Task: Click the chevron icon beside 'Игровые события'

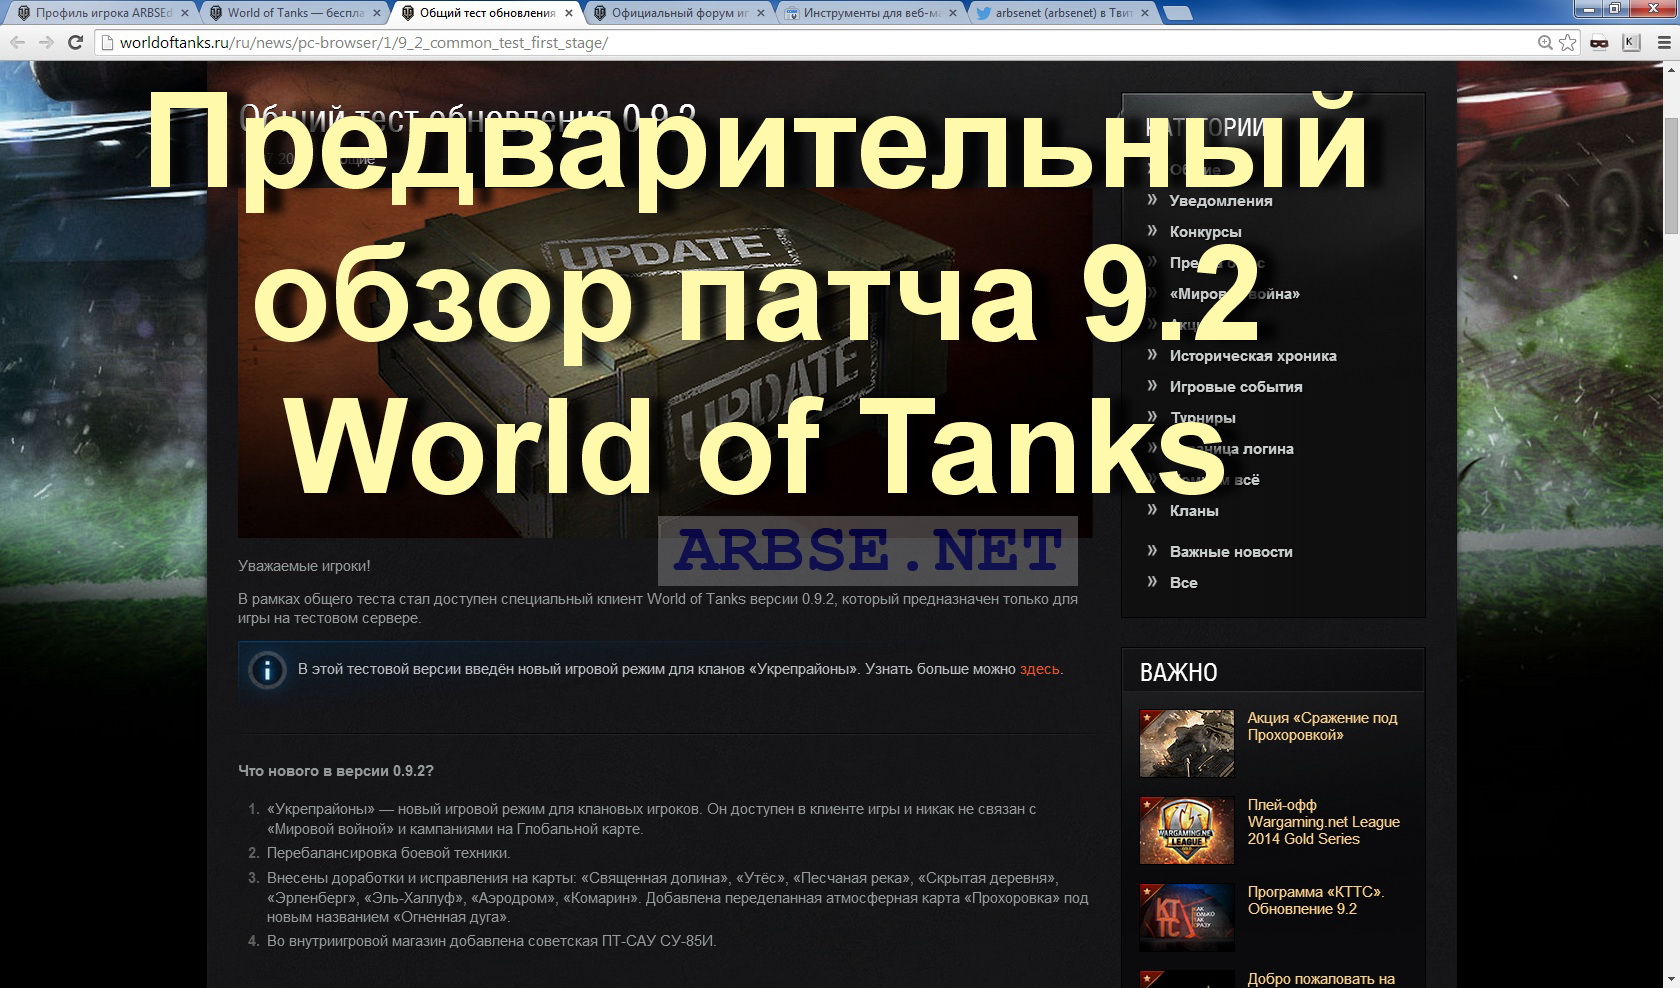Action: [x=1152, y=386]
